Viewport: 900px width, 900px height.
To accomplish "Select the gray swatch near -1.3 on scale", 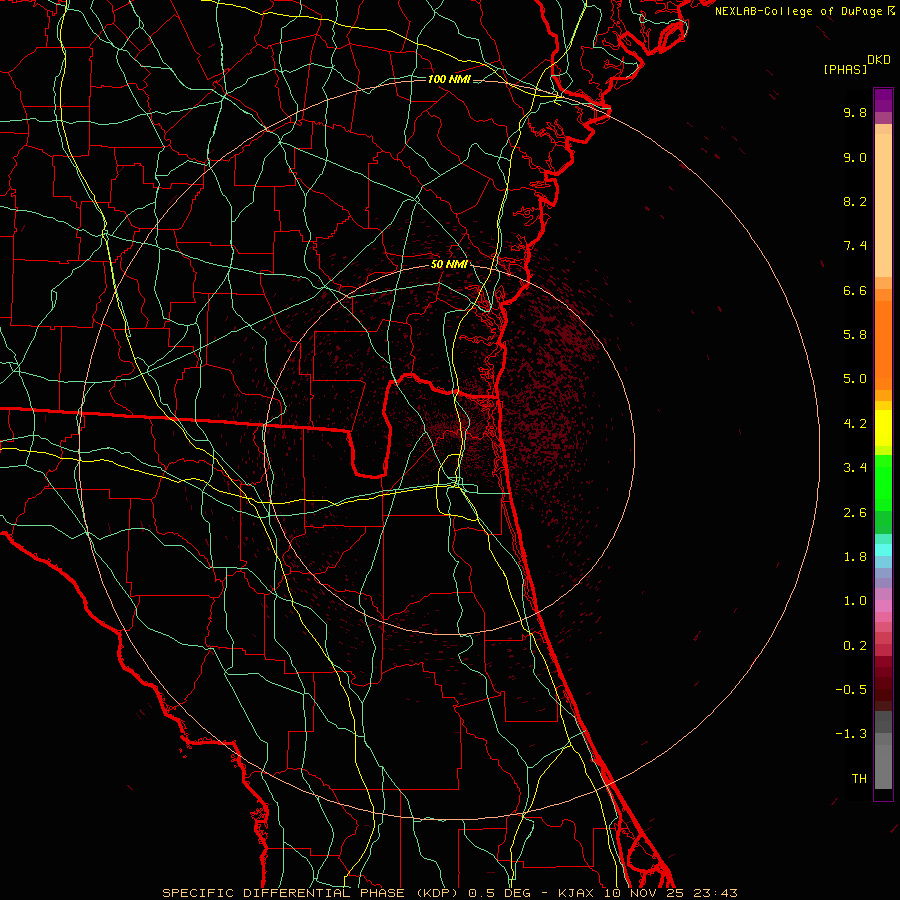I will [x=883, y=735].
